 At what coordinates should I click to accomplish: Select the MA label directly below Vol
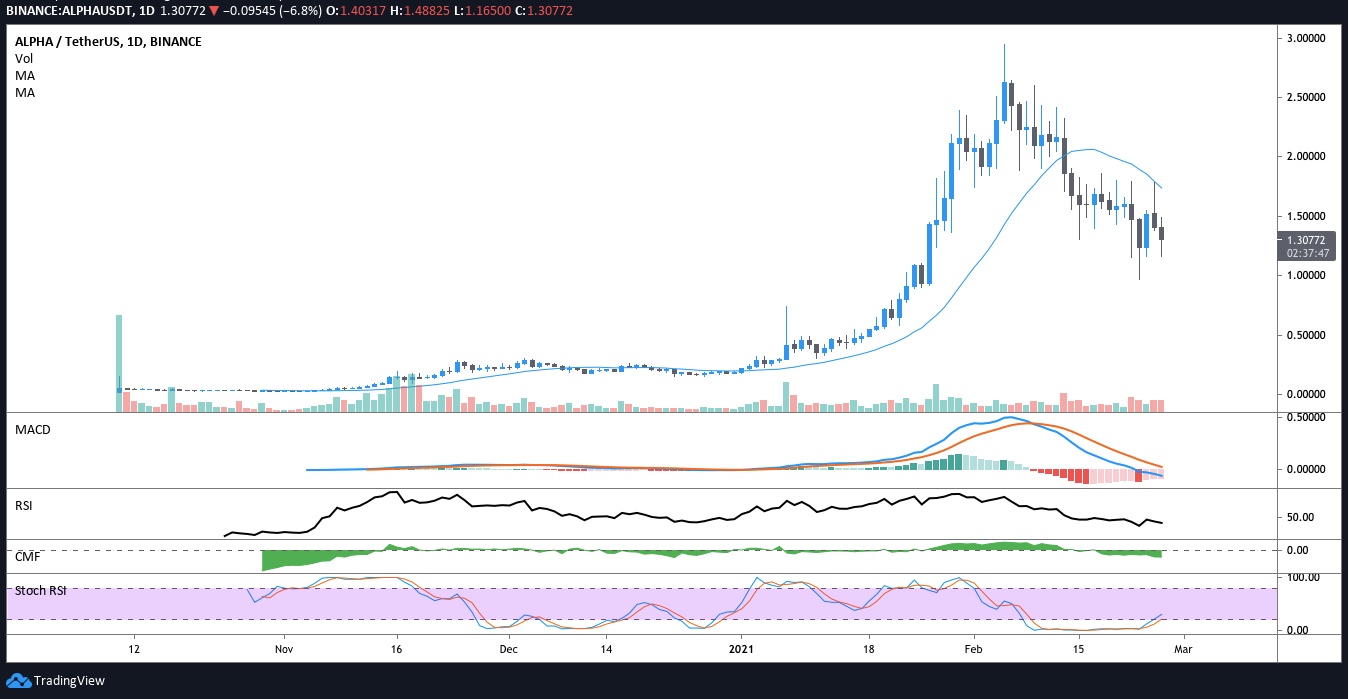tap(24, 76)
